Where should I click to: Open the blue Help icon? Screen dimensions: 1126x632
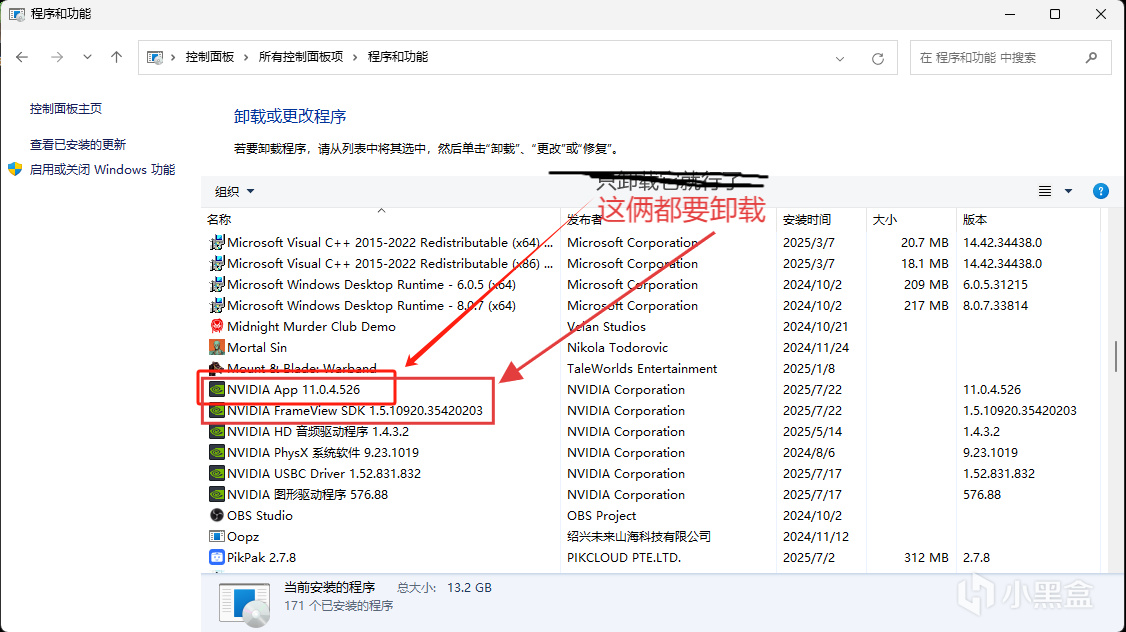[1100, 191]
